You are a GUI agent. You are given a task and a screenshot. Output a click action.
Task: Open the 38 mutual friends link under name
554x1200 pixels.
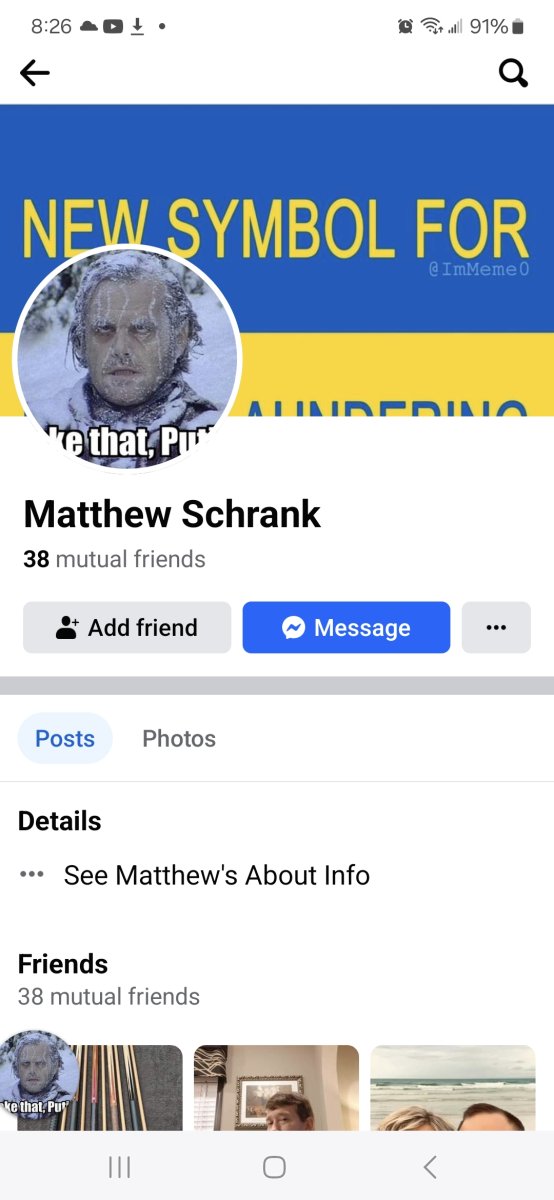114,559
